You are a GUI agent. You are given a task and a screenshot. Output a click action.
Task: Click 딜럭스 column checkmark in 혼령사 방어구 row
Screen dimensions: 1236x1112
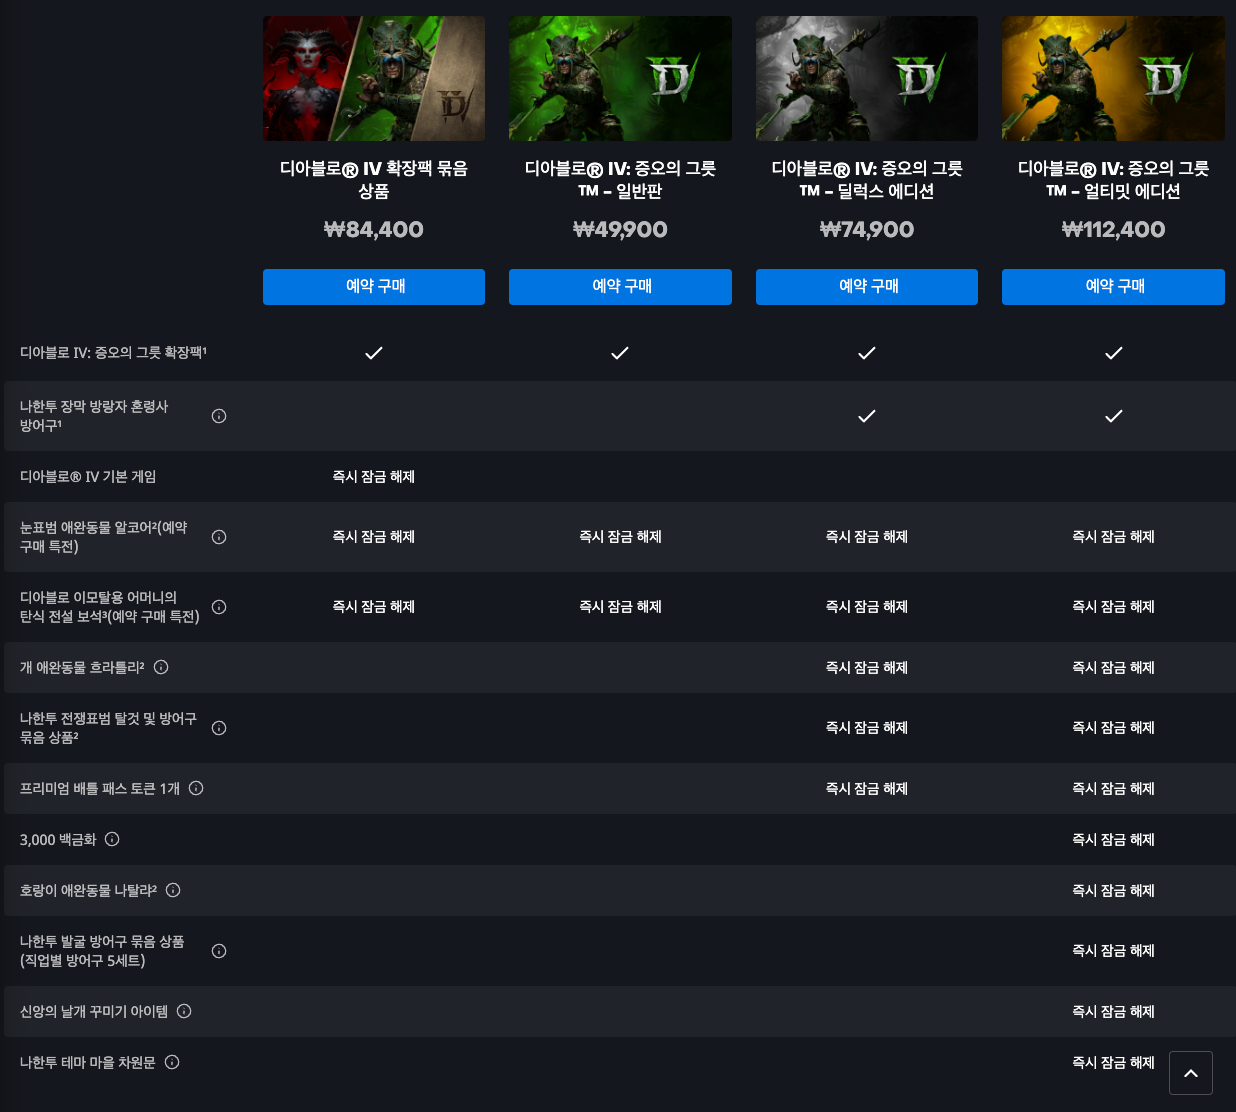point(867,416)
